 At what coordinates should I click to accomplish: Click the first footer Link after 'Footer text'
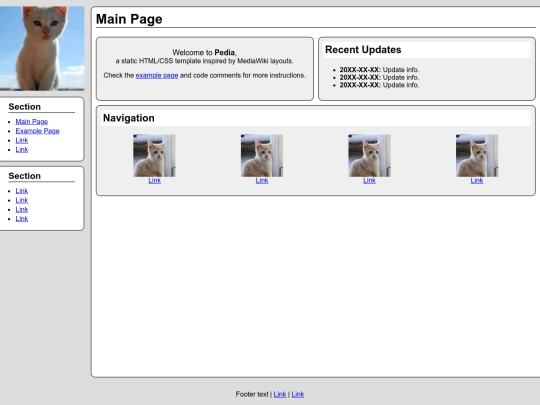[280, 394]
